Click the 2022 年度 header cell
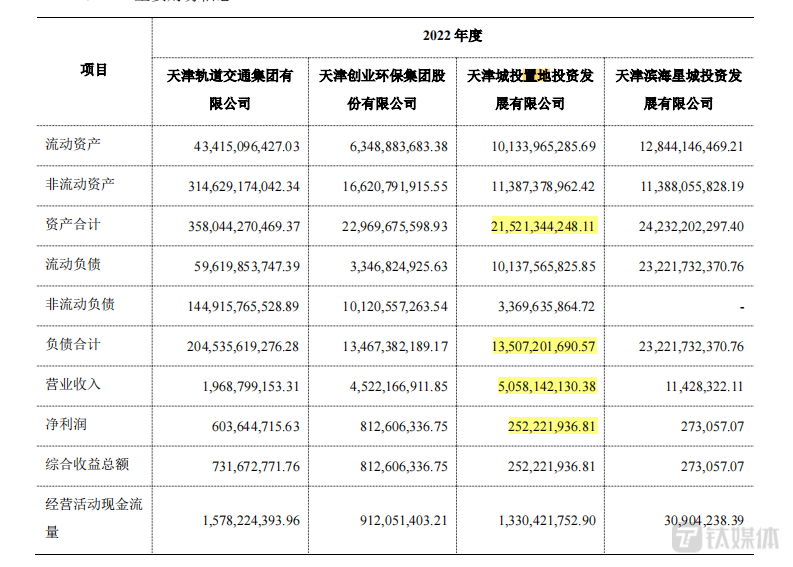The image size is (793, 567). pos(453,36)
